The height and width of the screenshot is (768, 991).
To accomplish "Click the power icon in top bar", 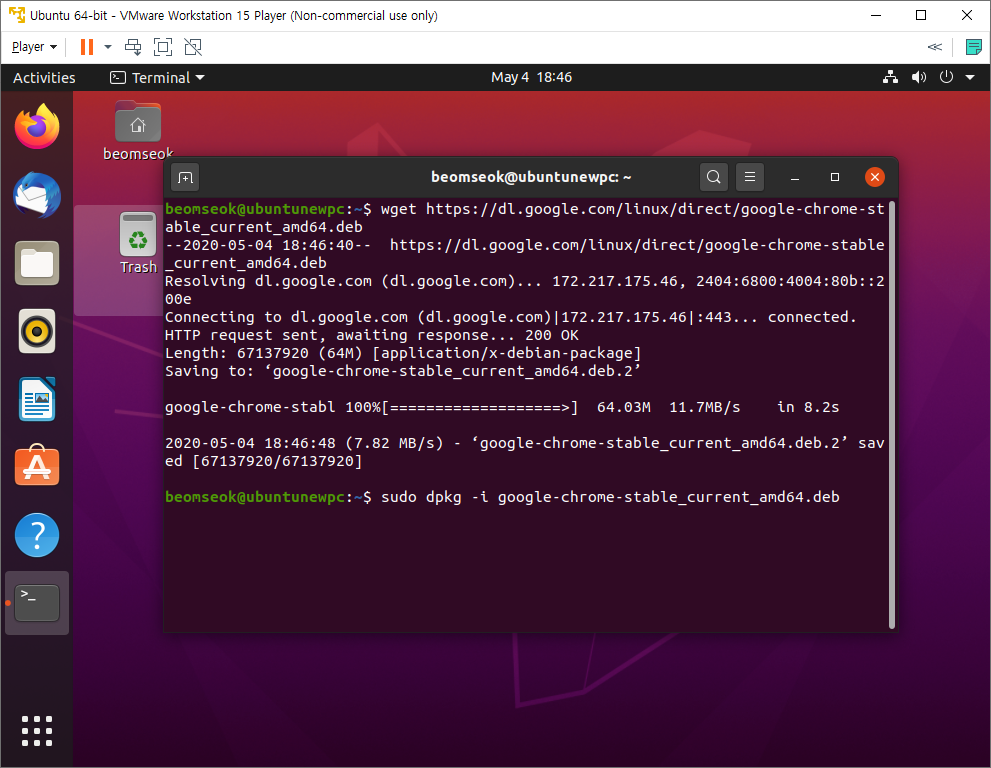I will pos(946,77).
